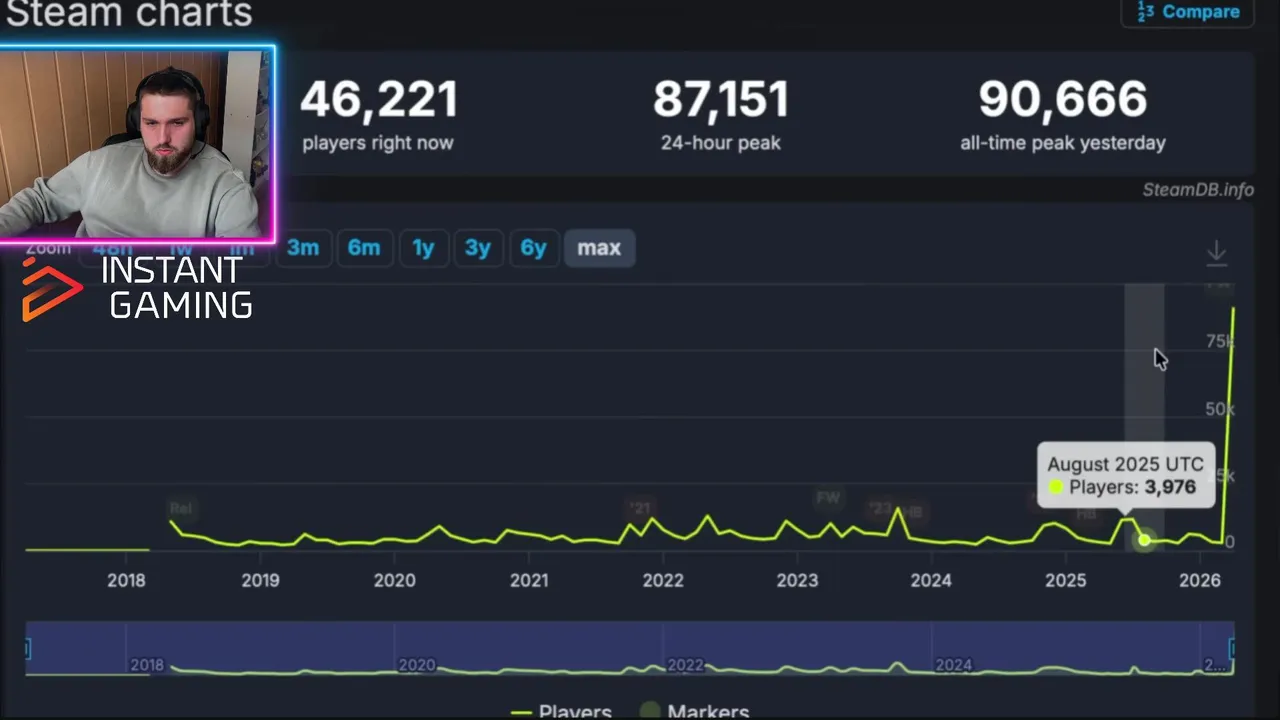Click the 2025 x-axis label
Viewport: 1280px width, 720px height.
pyautogui.click(x=1066, y=580)
